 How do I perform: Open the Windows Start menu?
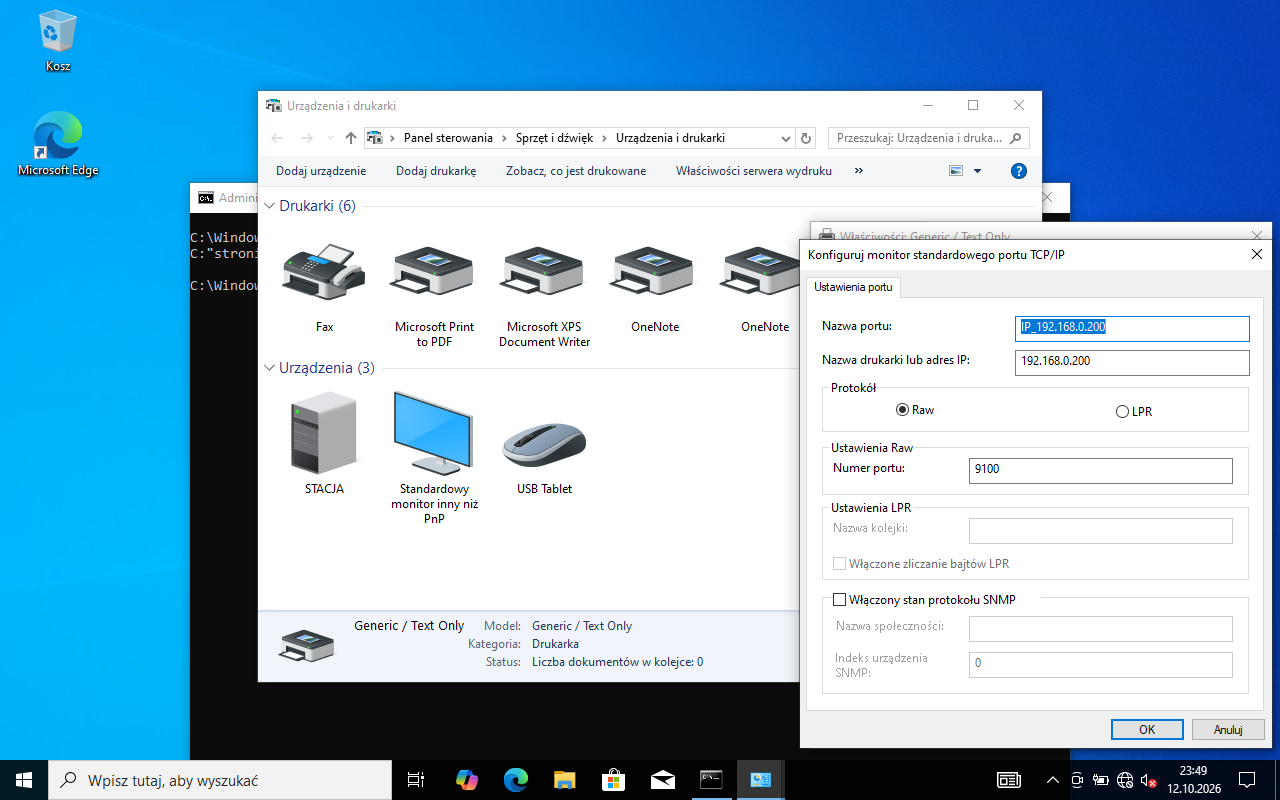pos(24,779)
